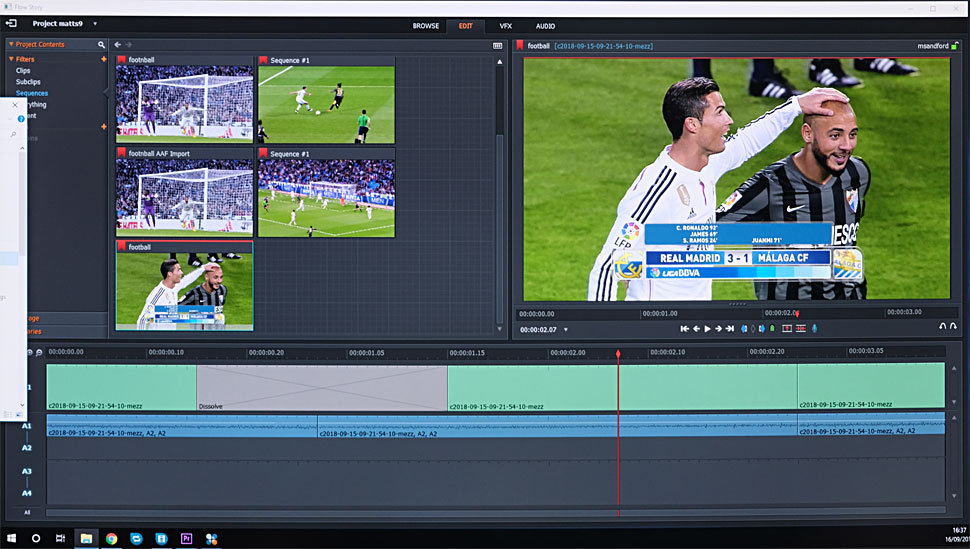The height and width of the screenshot is (549, 970).
Task: Select the first green video clip
Action: [x=121, y=387]
